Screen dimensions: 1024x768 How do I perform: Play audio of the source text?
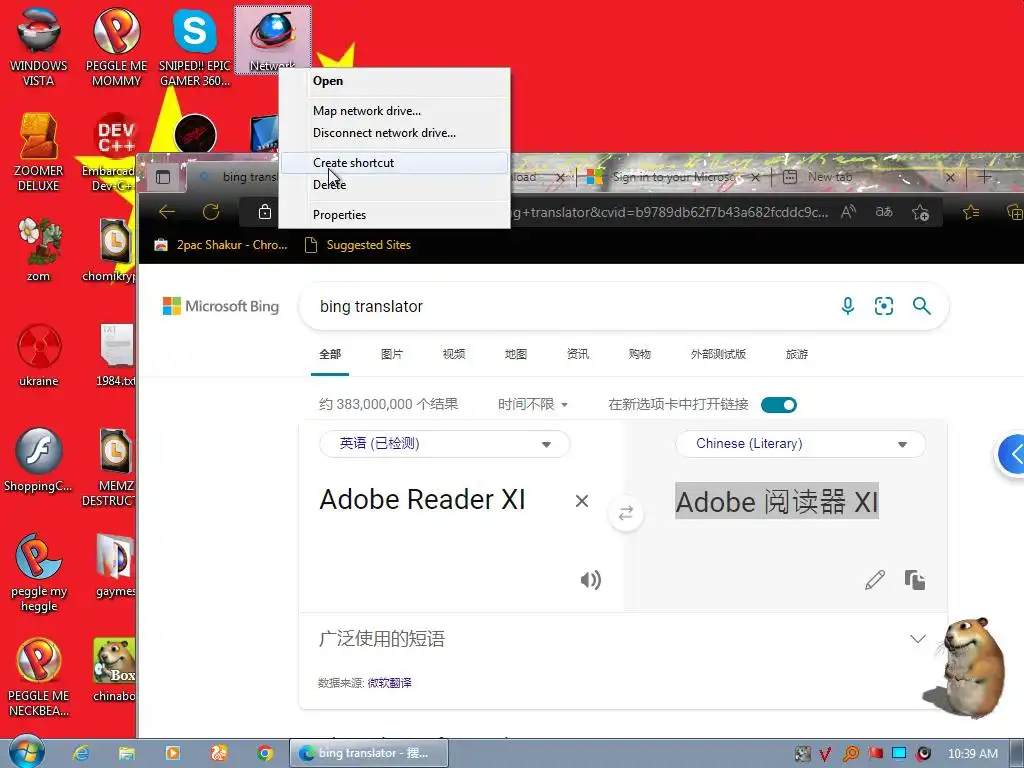click(590, 580)
